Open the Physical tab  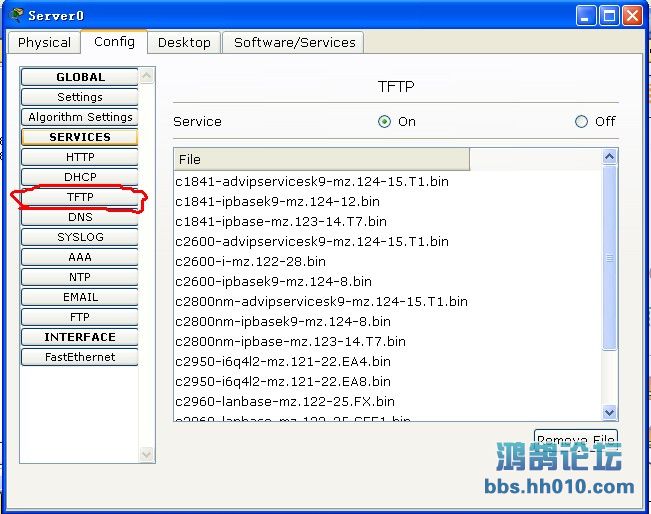(x=44, y=43)
